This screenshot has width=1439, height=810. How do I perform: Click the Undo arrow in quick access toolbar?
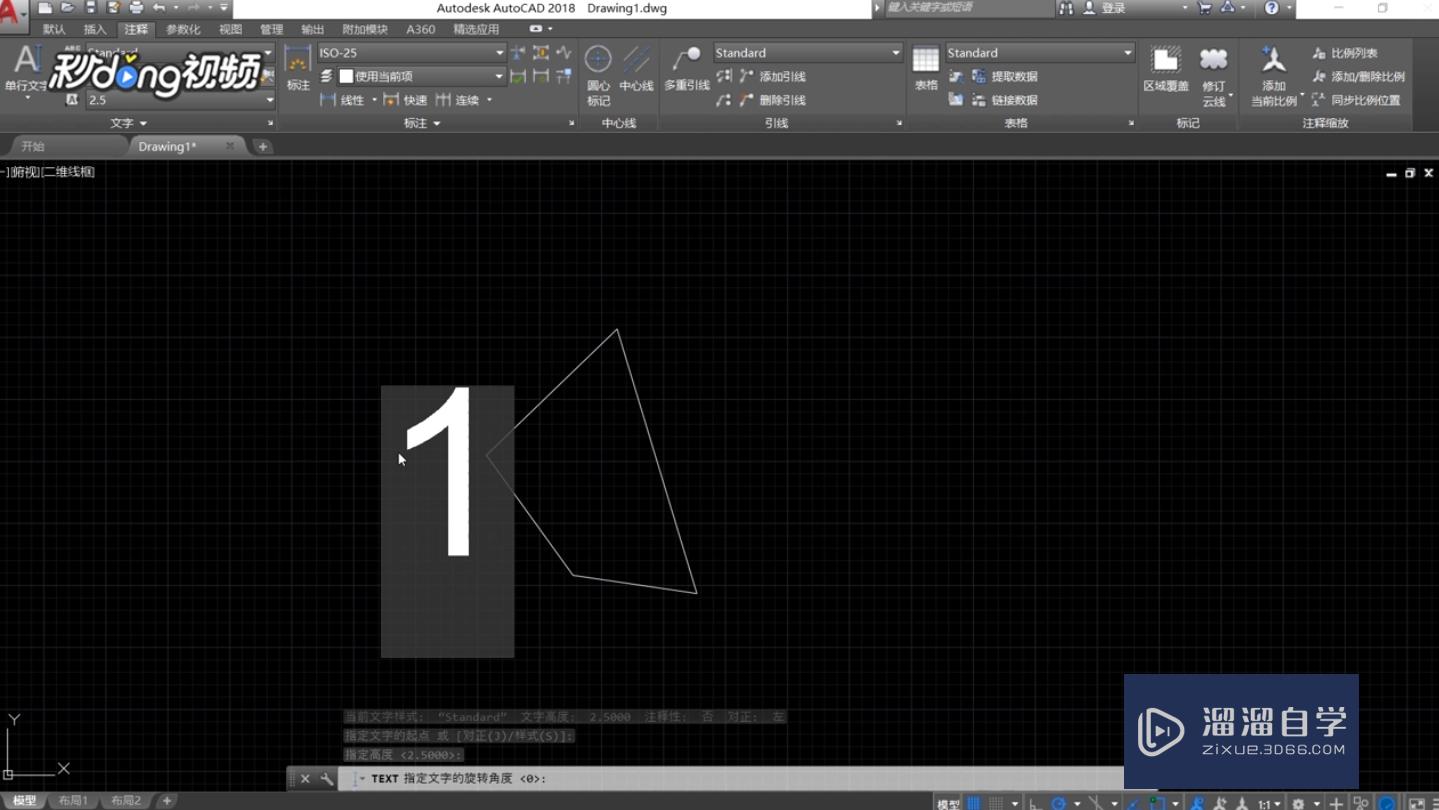point(159,8)
